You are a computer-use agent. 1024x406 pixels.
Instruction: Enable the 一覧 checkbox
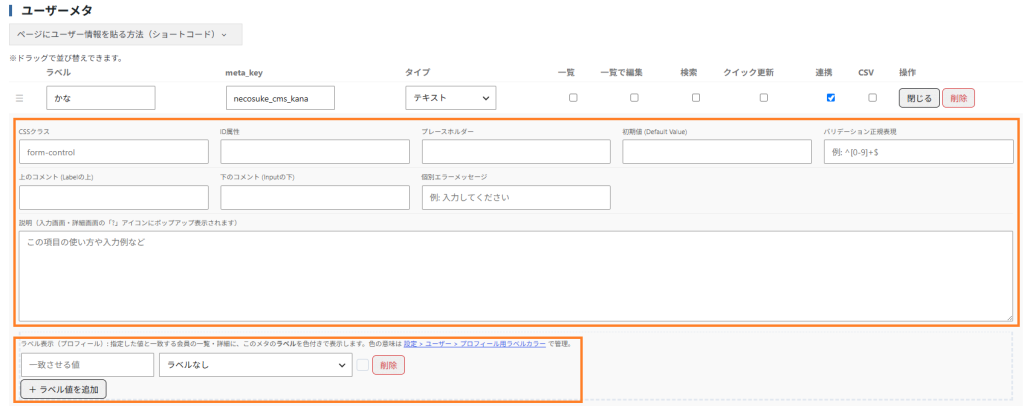point(573,98)
